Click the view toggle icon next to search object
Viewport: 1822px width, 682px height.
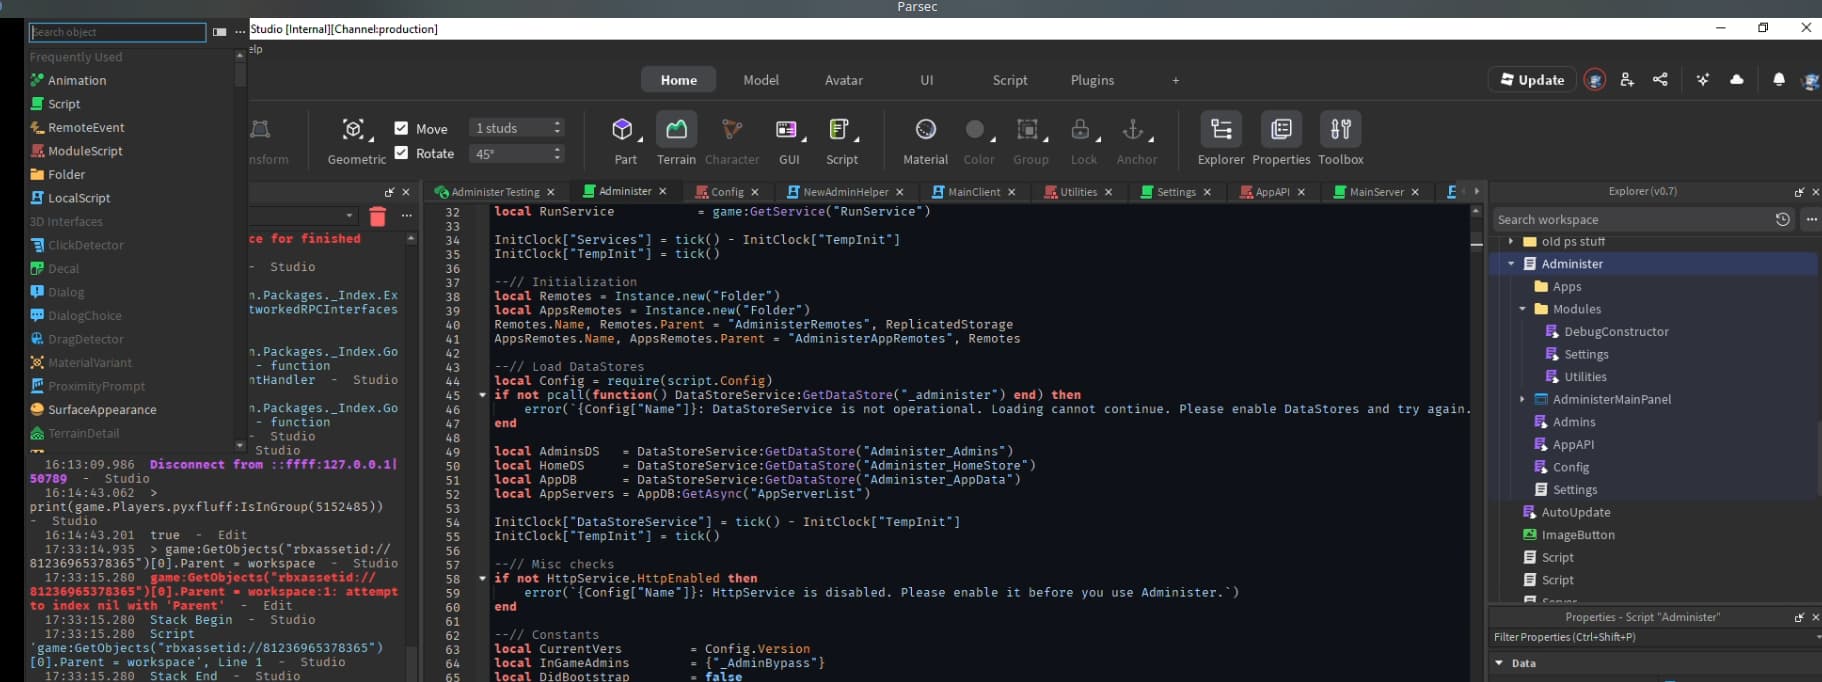tap(220, 32)
